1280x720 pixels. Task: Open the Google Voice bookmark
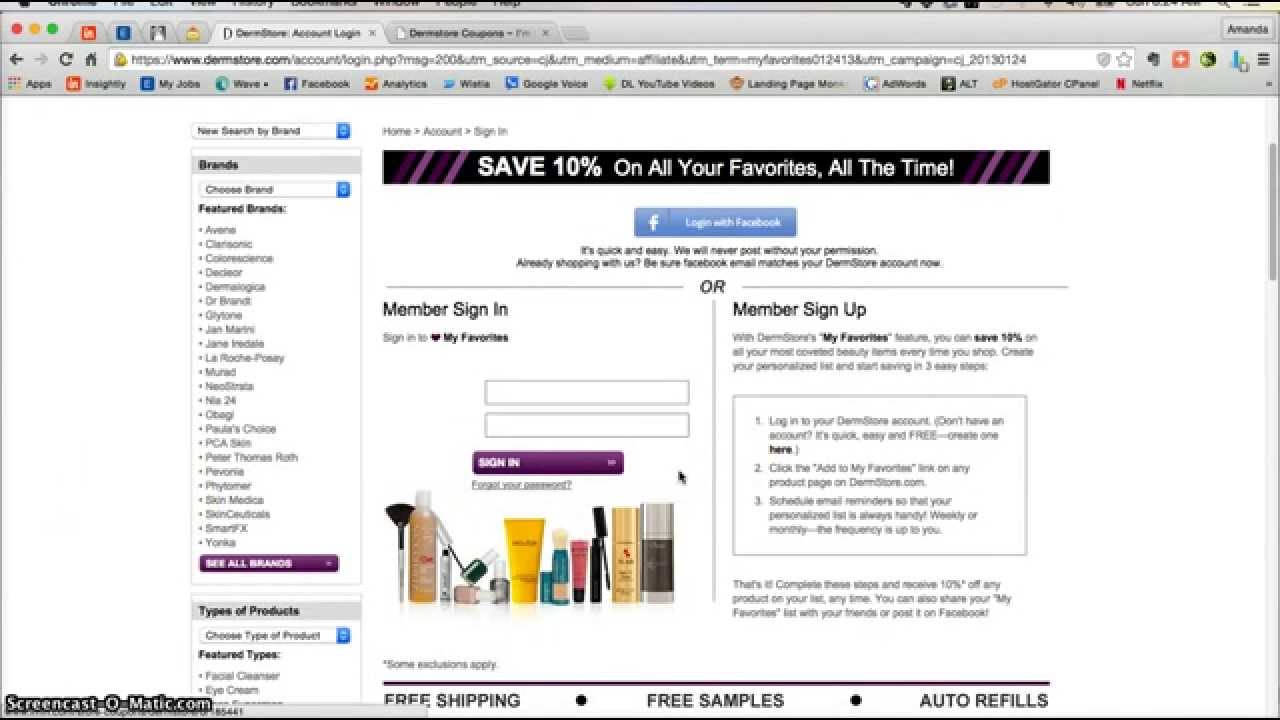tap(547, 84)
